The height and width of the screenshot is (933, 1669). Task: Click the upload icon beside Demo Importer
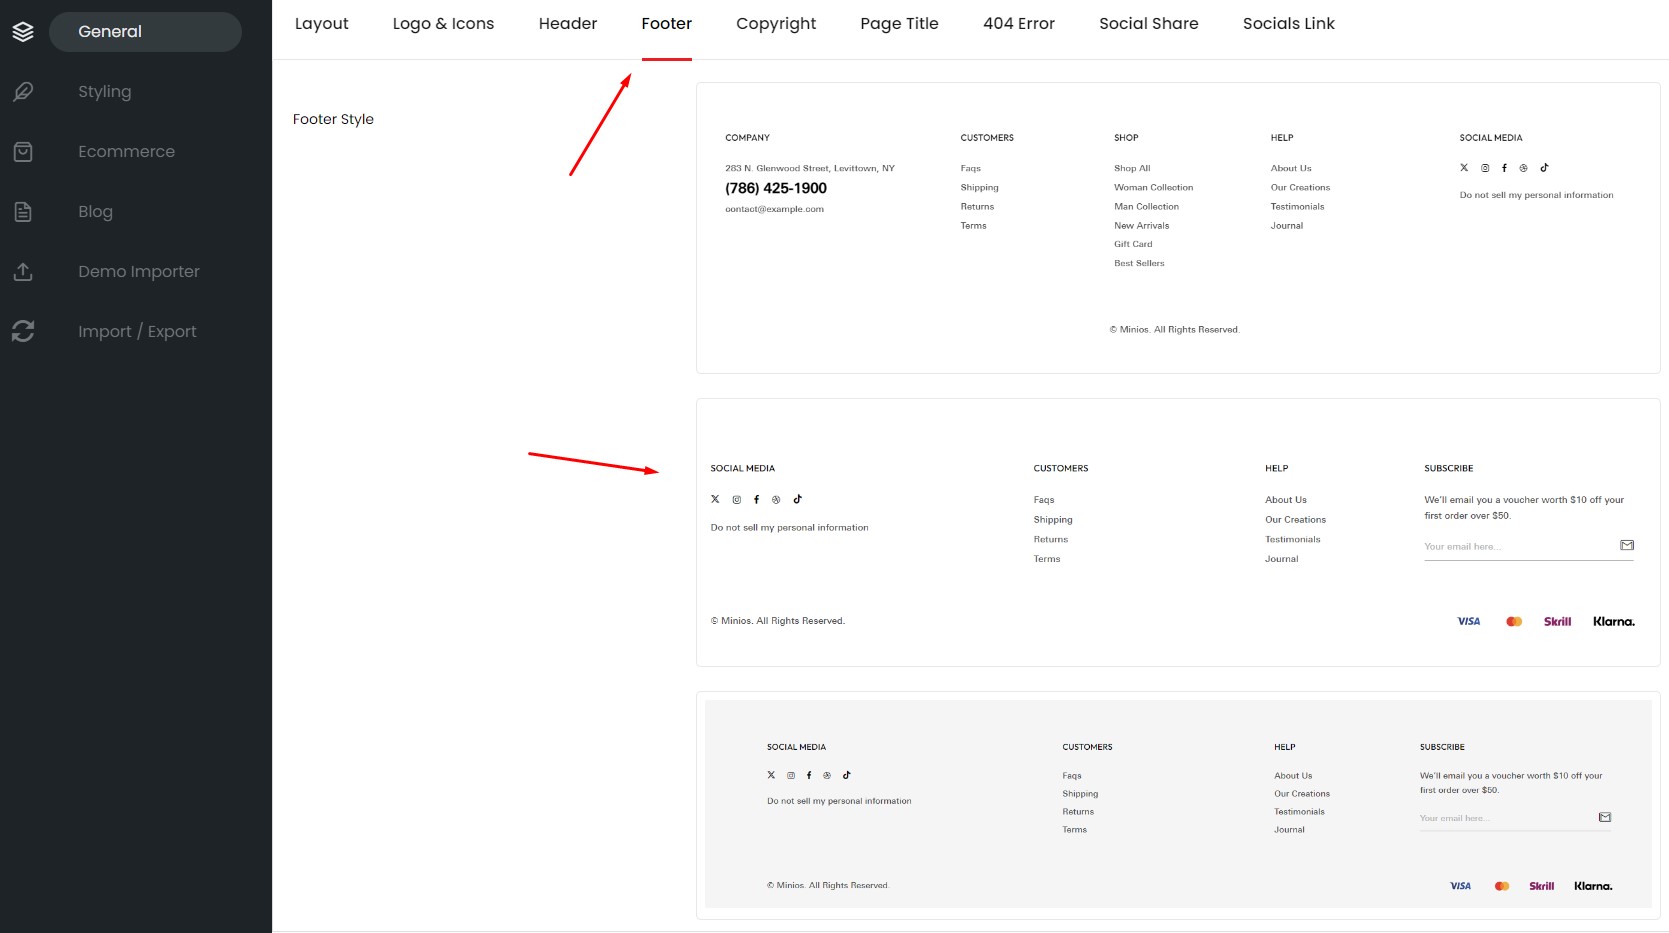[23, 272]
